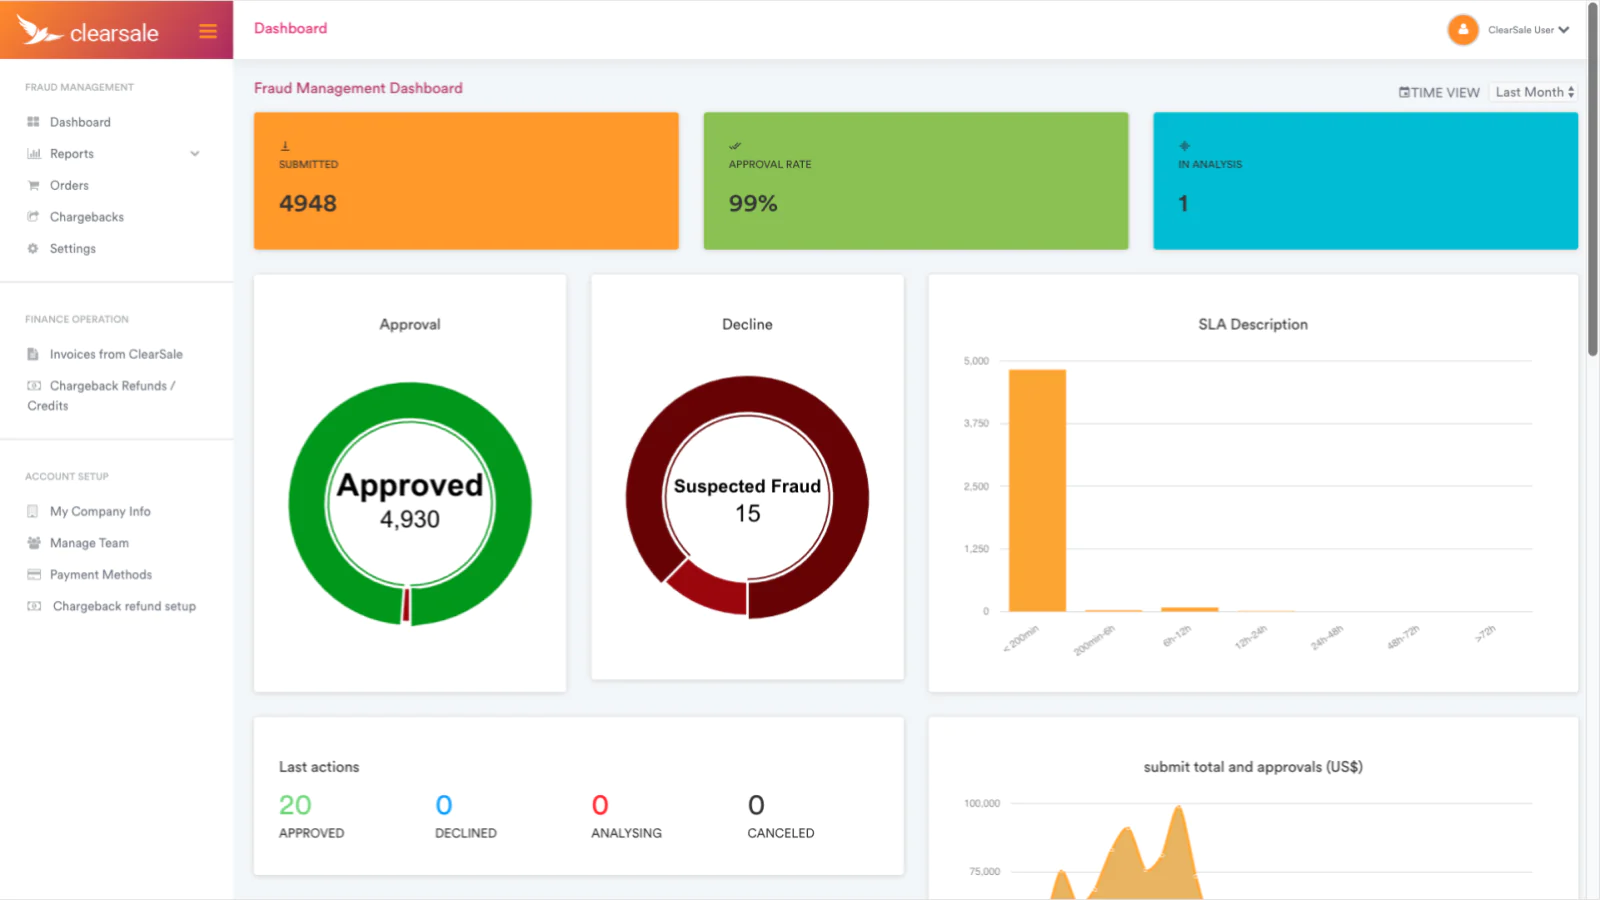This screenshot has width=1600, height=900.
Task: Expand the Reports submenu chevron
Action: point(195,154)
